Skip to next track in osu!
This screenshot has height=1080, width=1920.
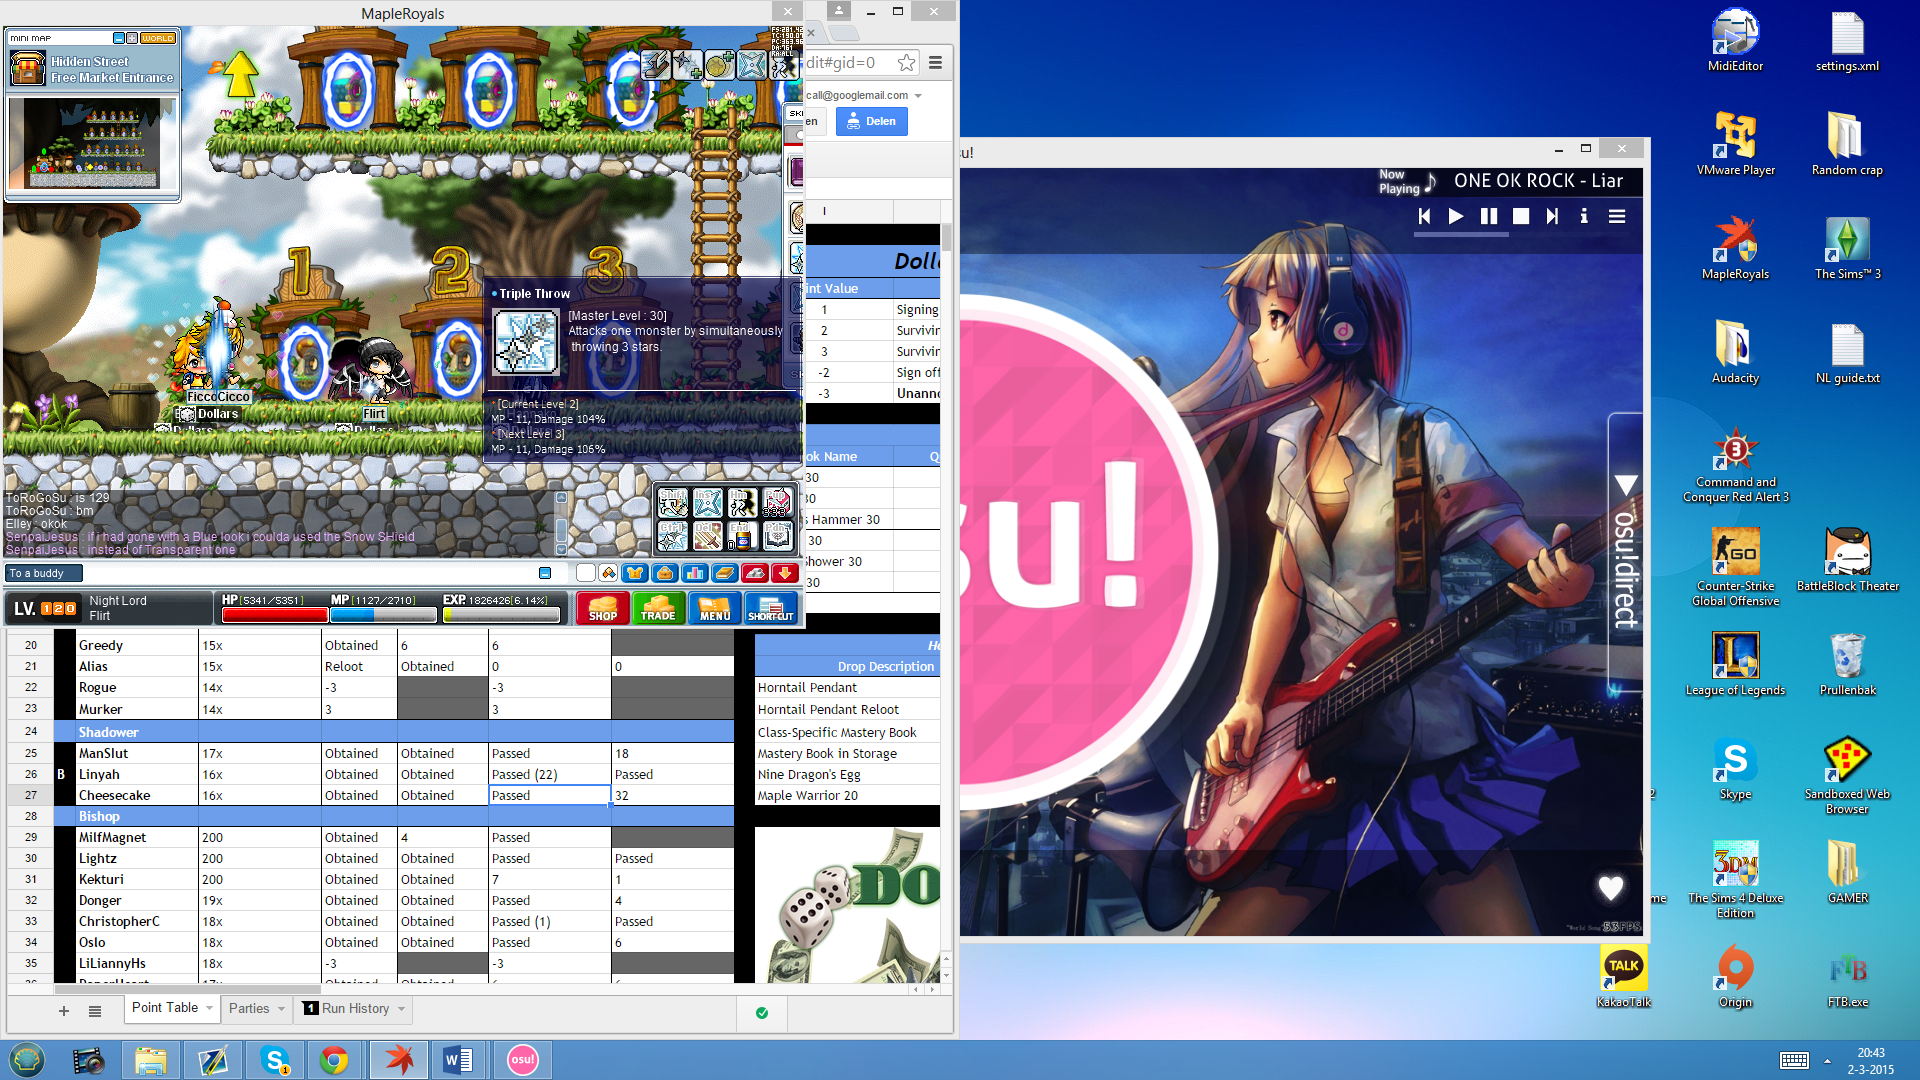(1552, 216)
